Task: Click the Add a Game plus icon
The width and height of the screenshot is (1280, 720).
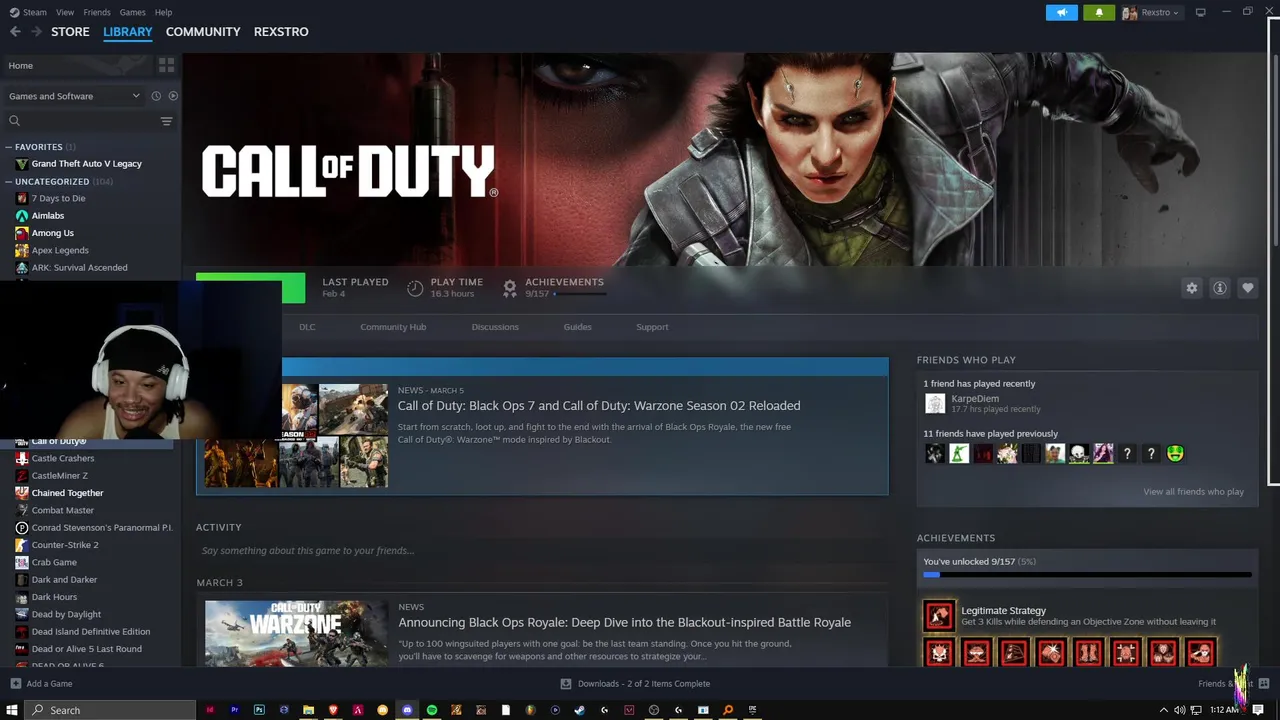Action: pos(15,684)
